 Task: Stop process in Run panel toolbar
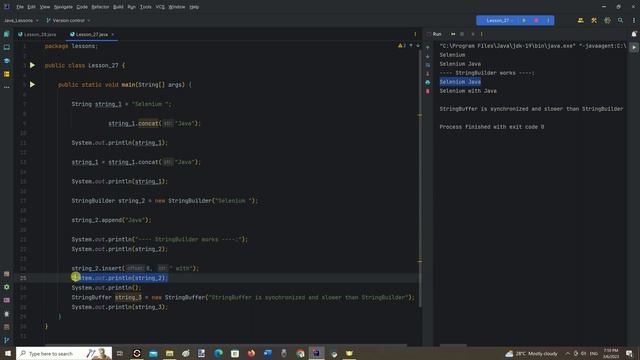coord(462,34)
